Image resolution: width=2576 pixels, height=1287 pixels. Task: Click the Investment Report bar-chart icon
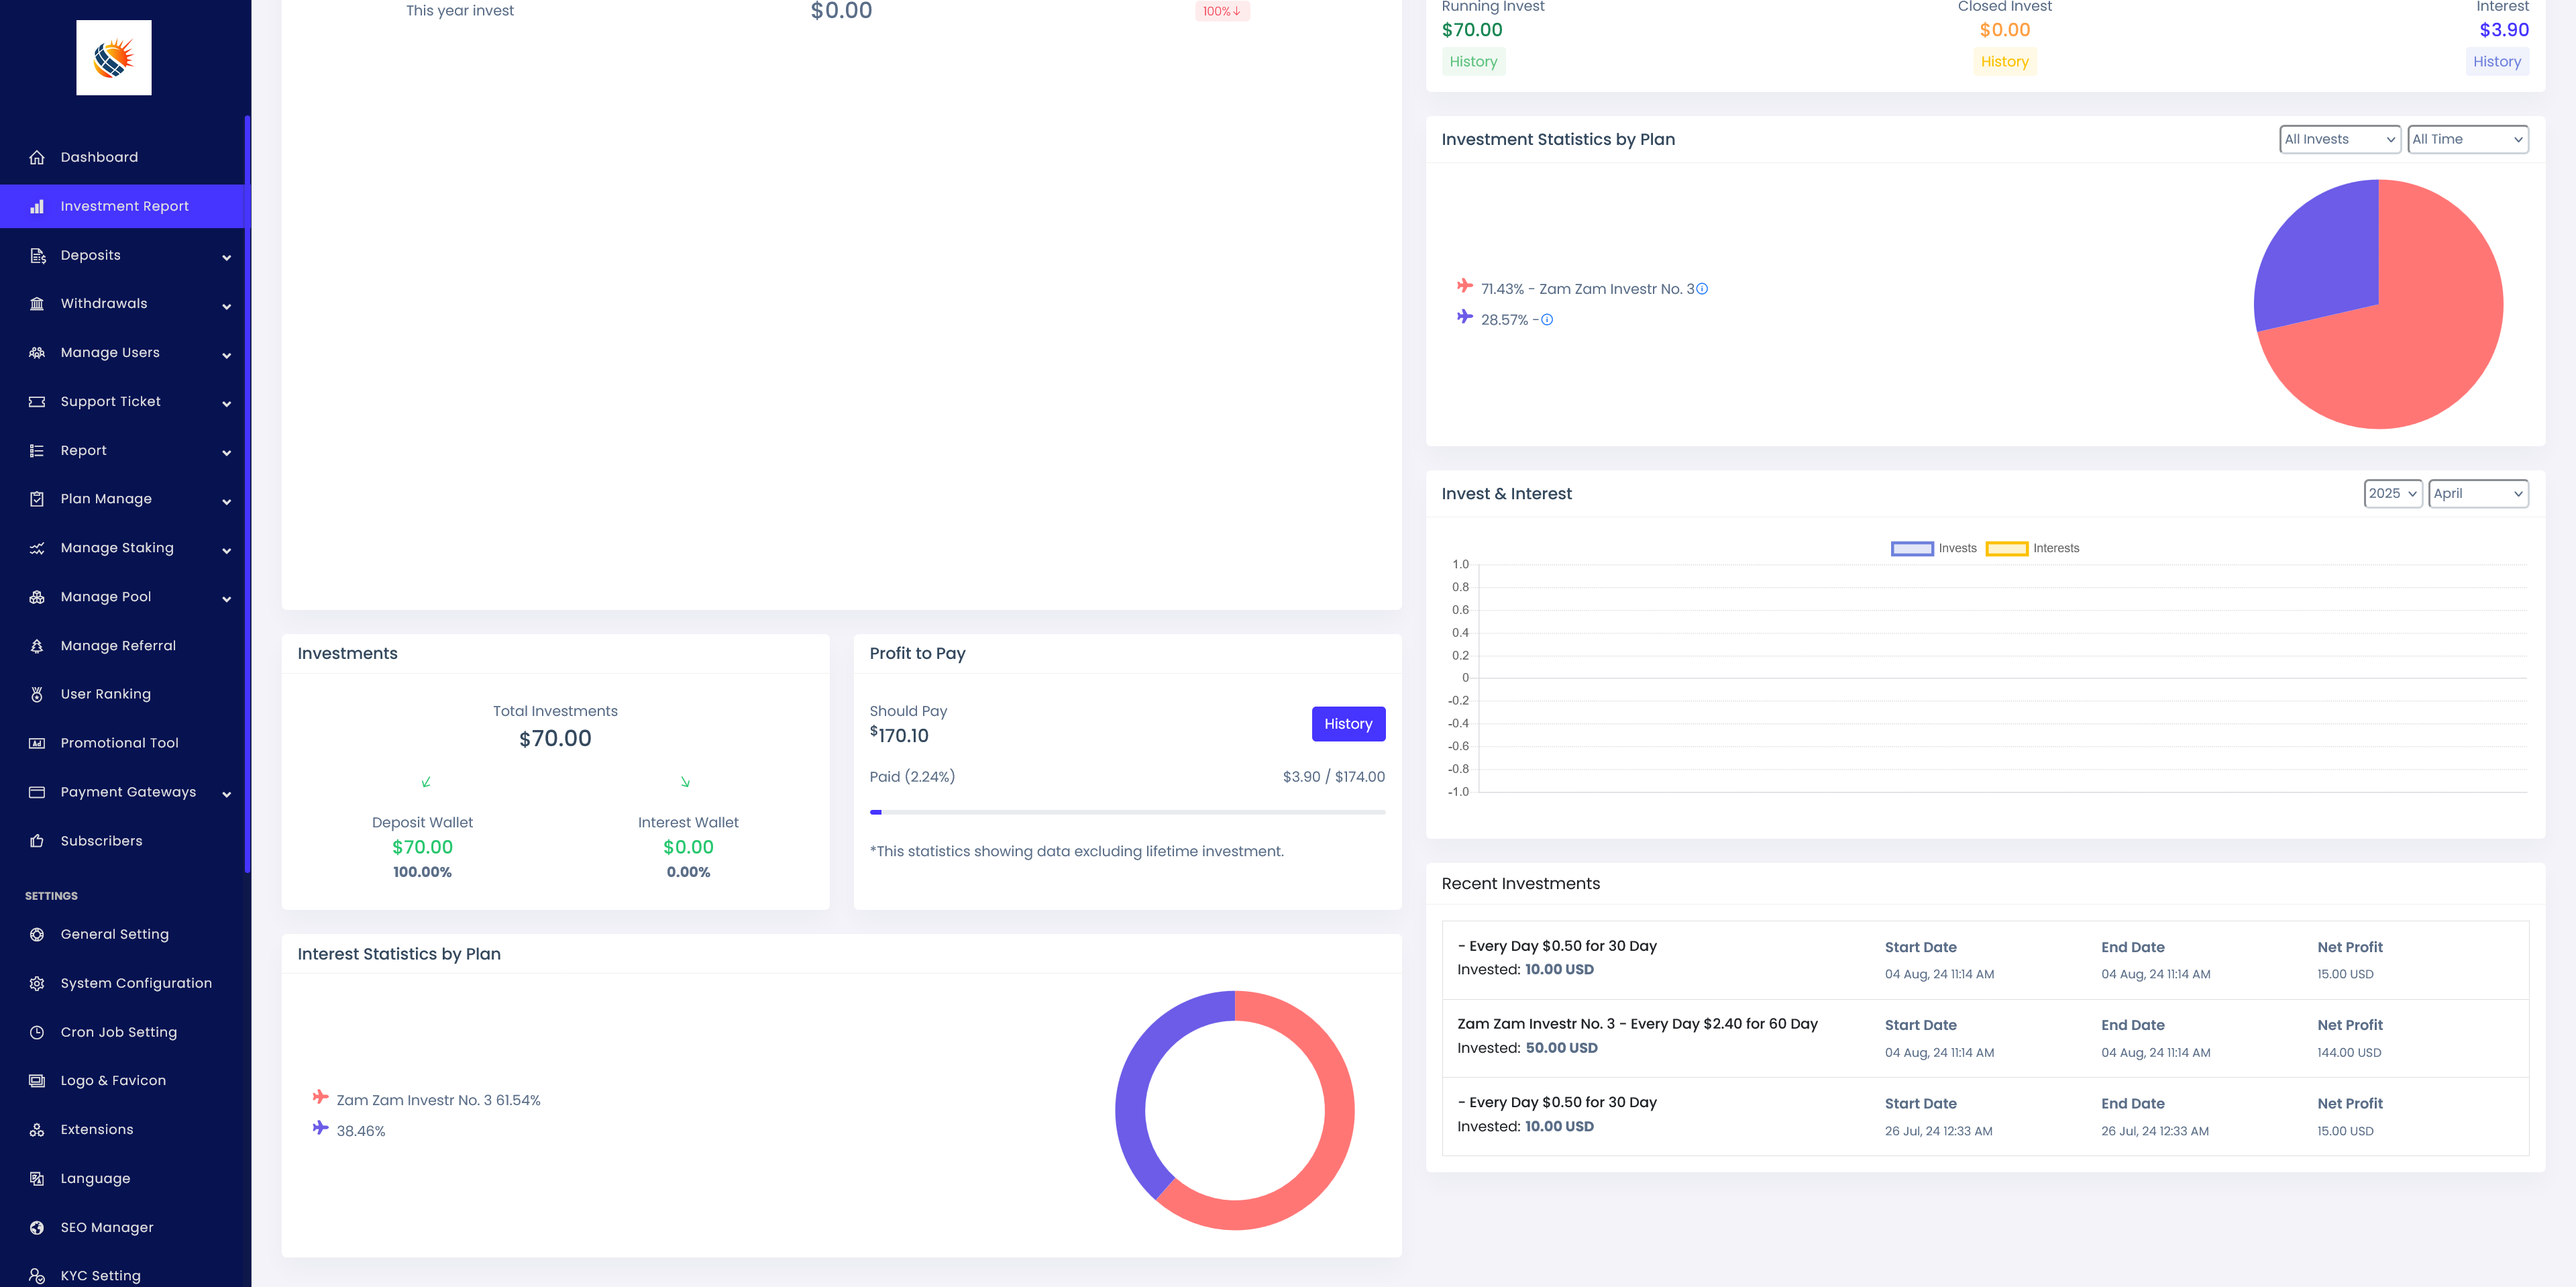coord(37,206)
